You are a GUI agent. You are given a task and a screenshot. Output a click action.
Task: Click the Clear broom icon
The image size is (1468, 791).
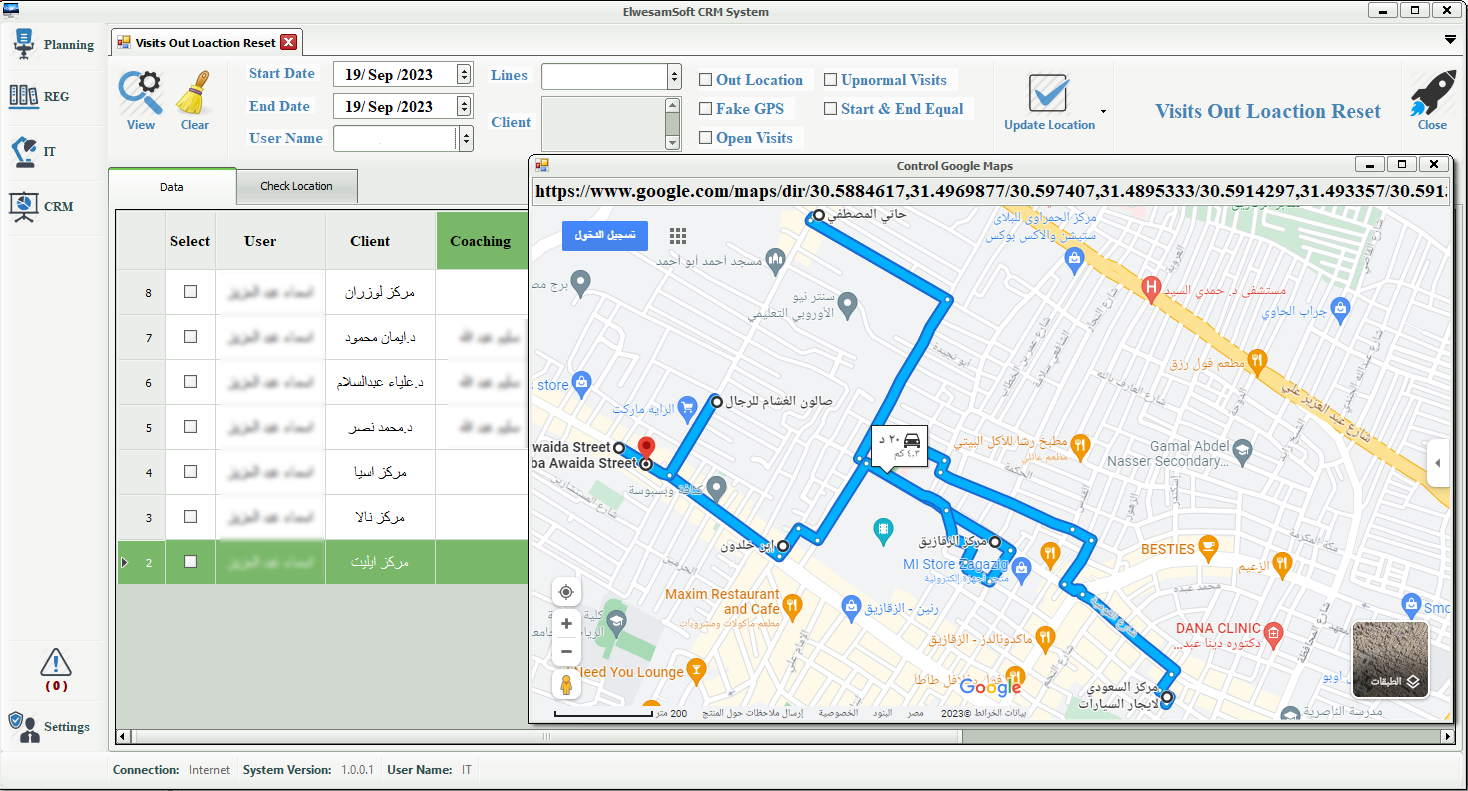[x=195, y=93]
